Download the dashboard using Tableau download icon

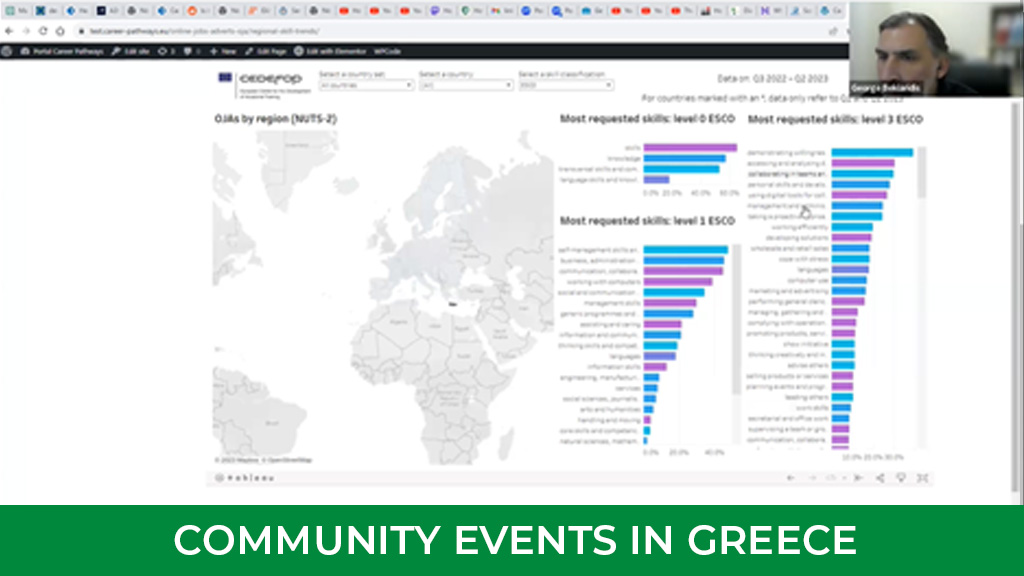903,478
